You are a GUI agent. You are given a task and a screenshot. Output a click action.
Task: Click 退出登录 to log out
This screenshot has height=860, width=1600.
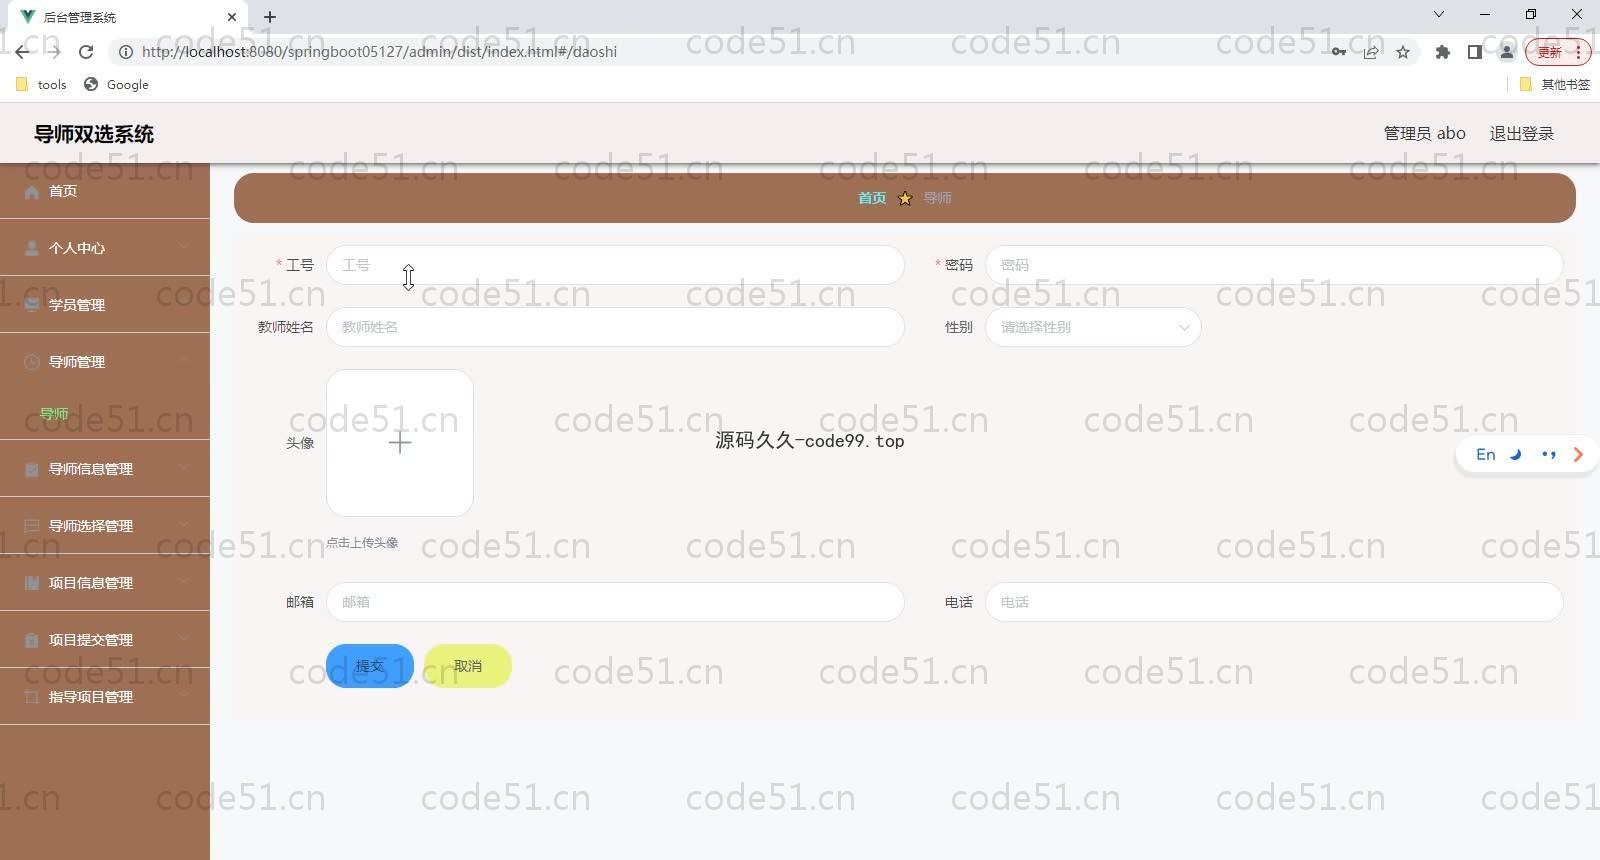[x=1522, y=133]
